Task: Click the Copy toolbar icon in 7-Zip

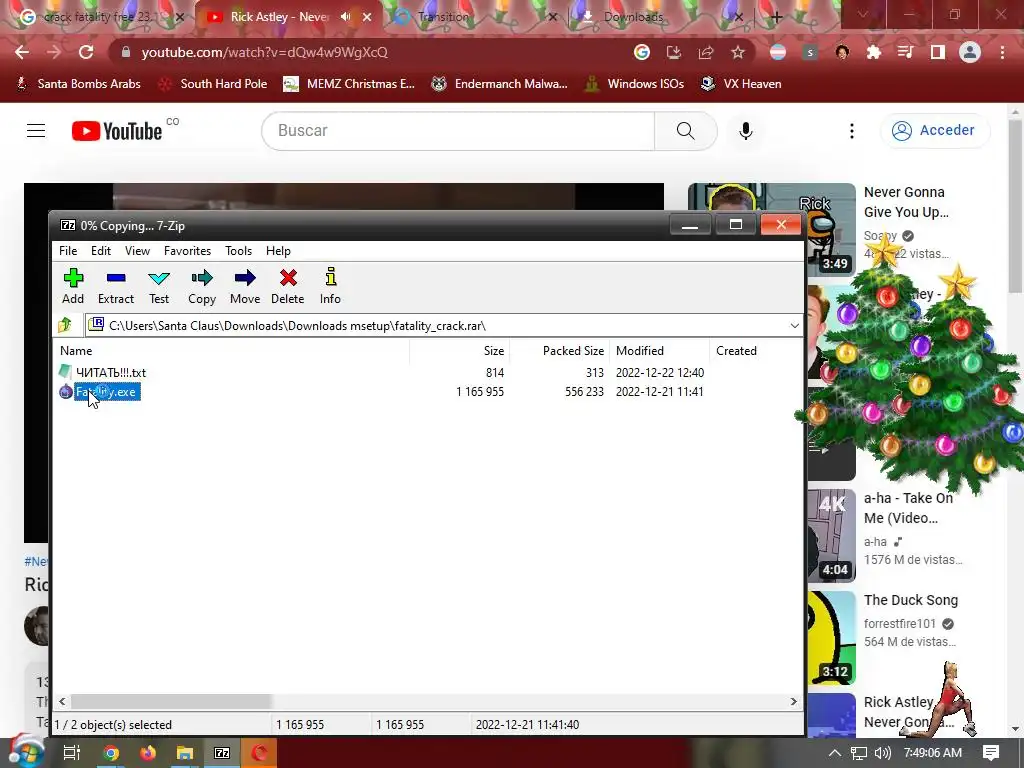Action: point(202,286)
